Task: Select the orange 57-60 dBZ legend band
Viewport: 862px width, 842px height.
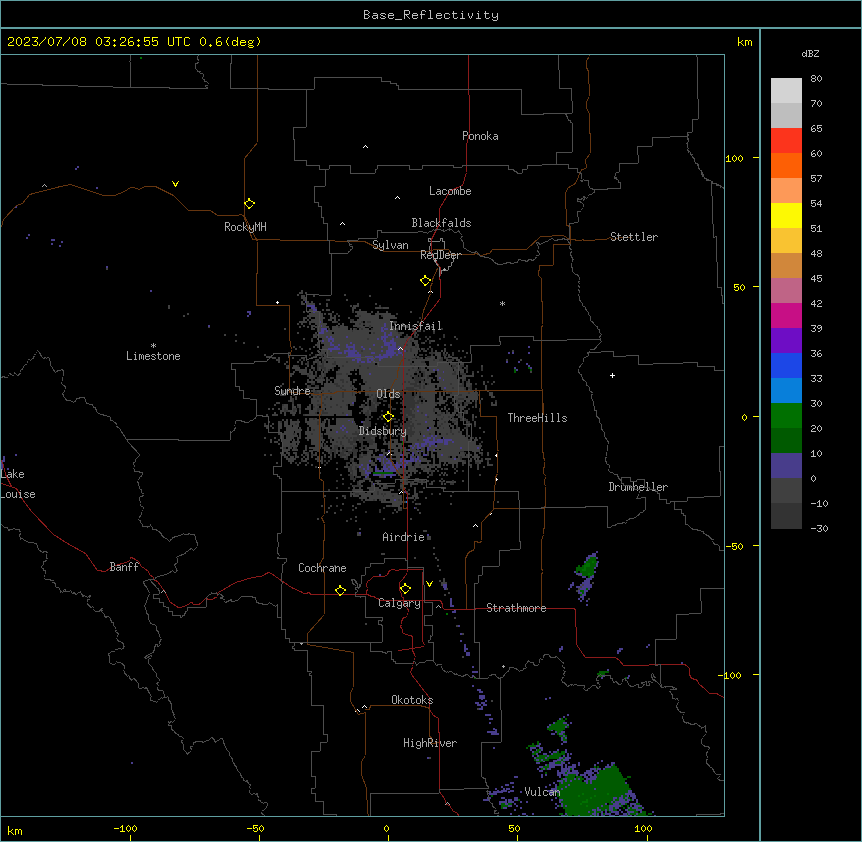Action: [786, 165]
